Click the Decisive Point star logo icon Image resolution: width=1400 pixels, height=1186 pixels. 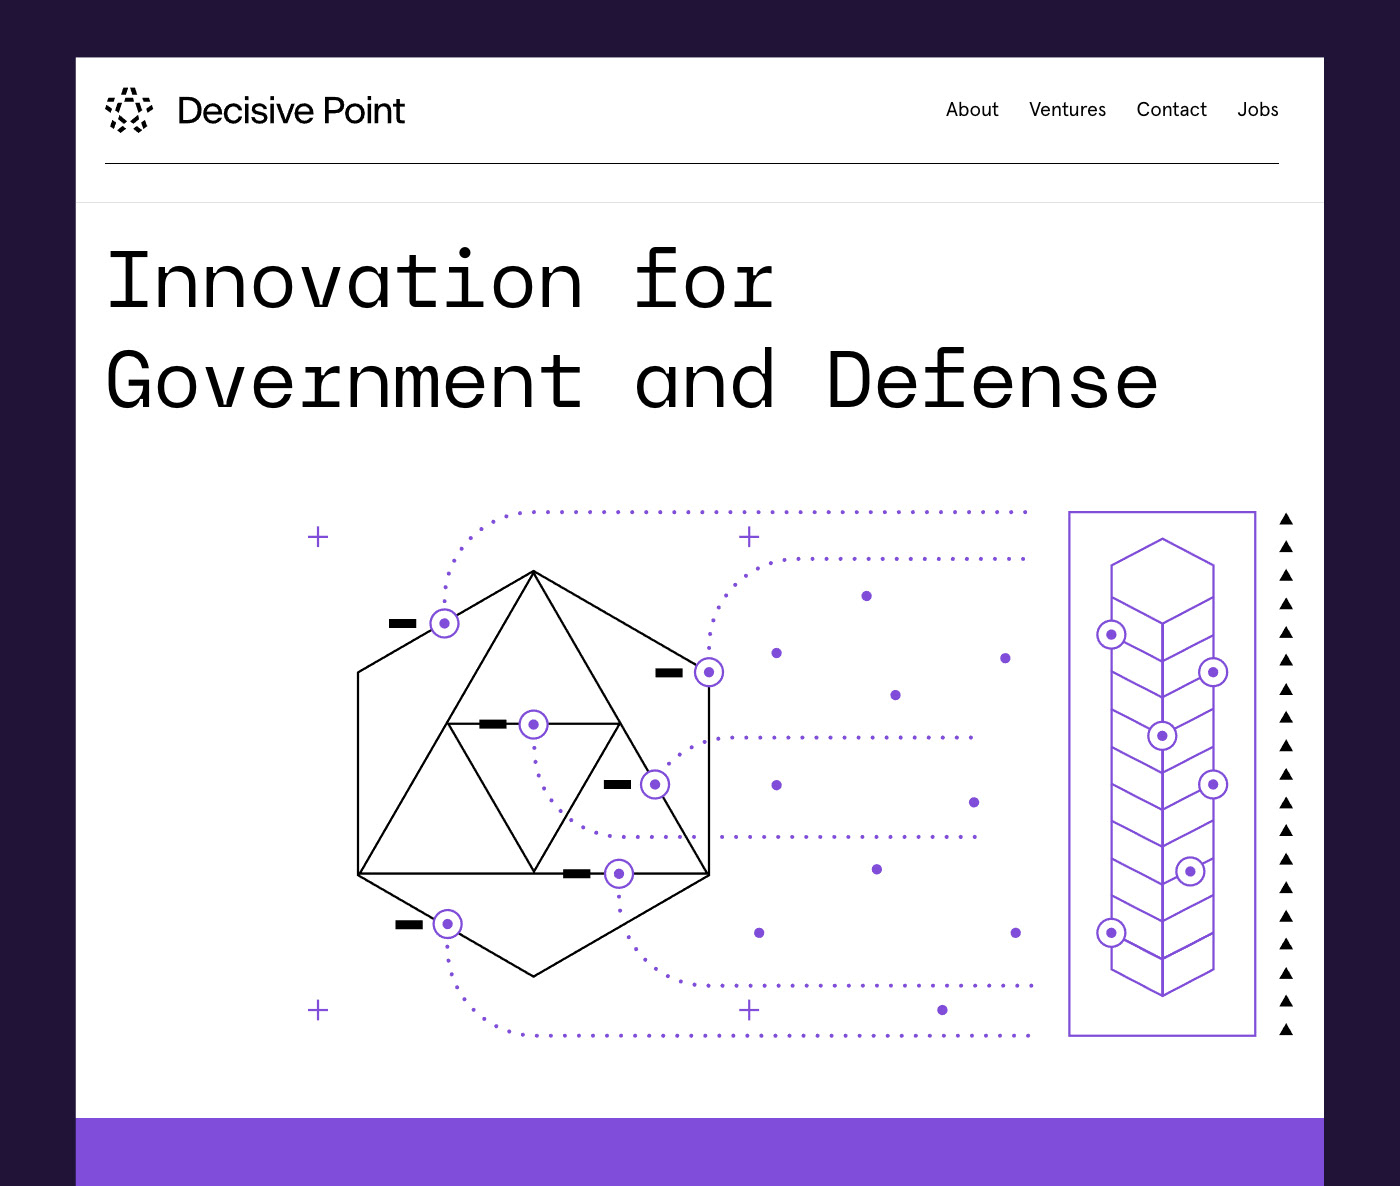tap(129, 110)
